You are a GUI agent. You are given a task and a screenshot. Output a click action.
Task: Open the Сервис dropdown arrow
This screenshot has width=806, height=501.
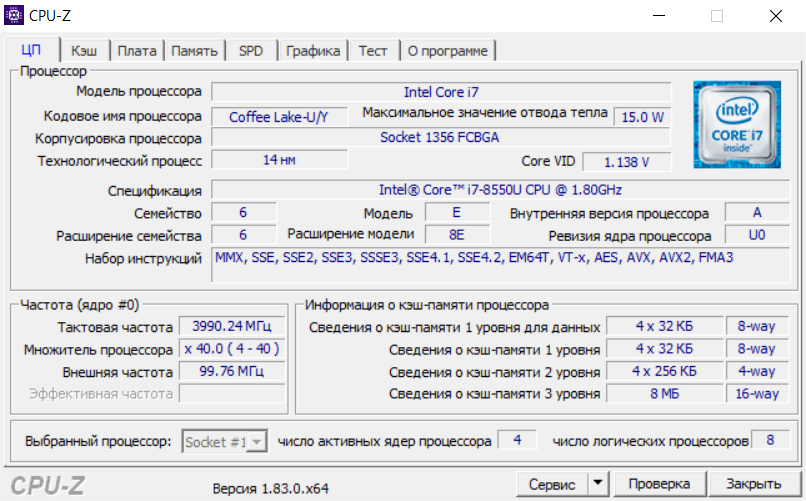tap(597, 483)
